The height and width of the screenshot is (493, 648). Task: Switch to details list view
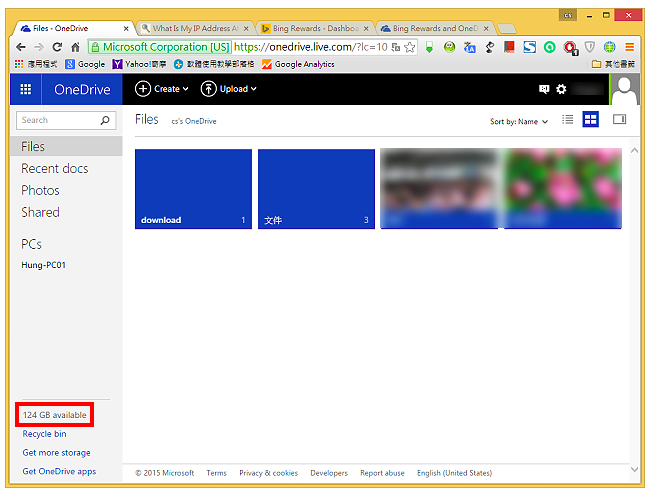coord(567,120)
